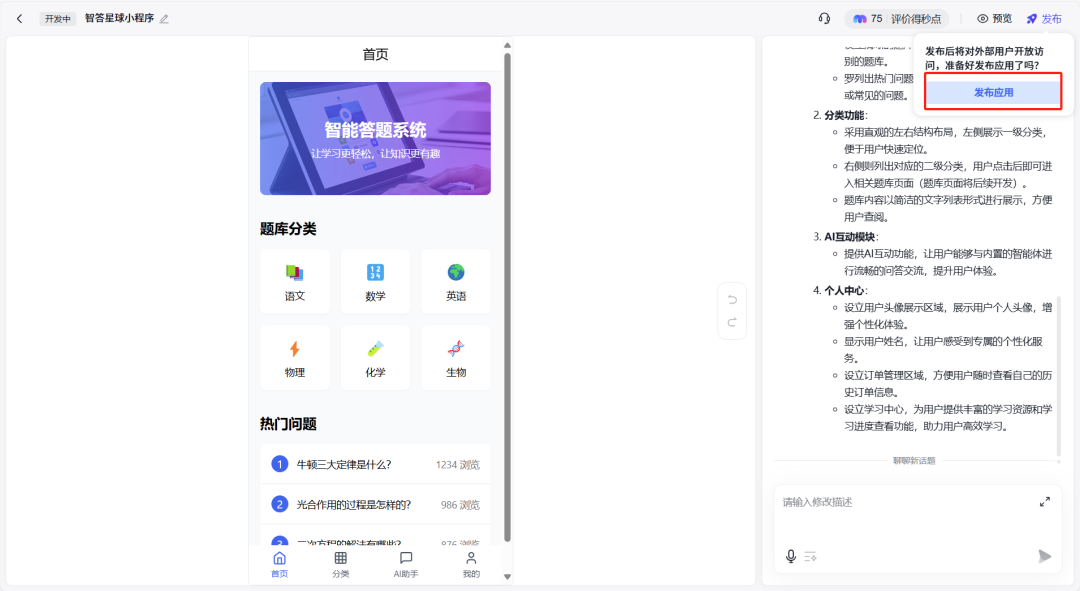Expand the modification input to fullscreen
The width and height of the screenshot is (1080, 591).
(1045, 502)
